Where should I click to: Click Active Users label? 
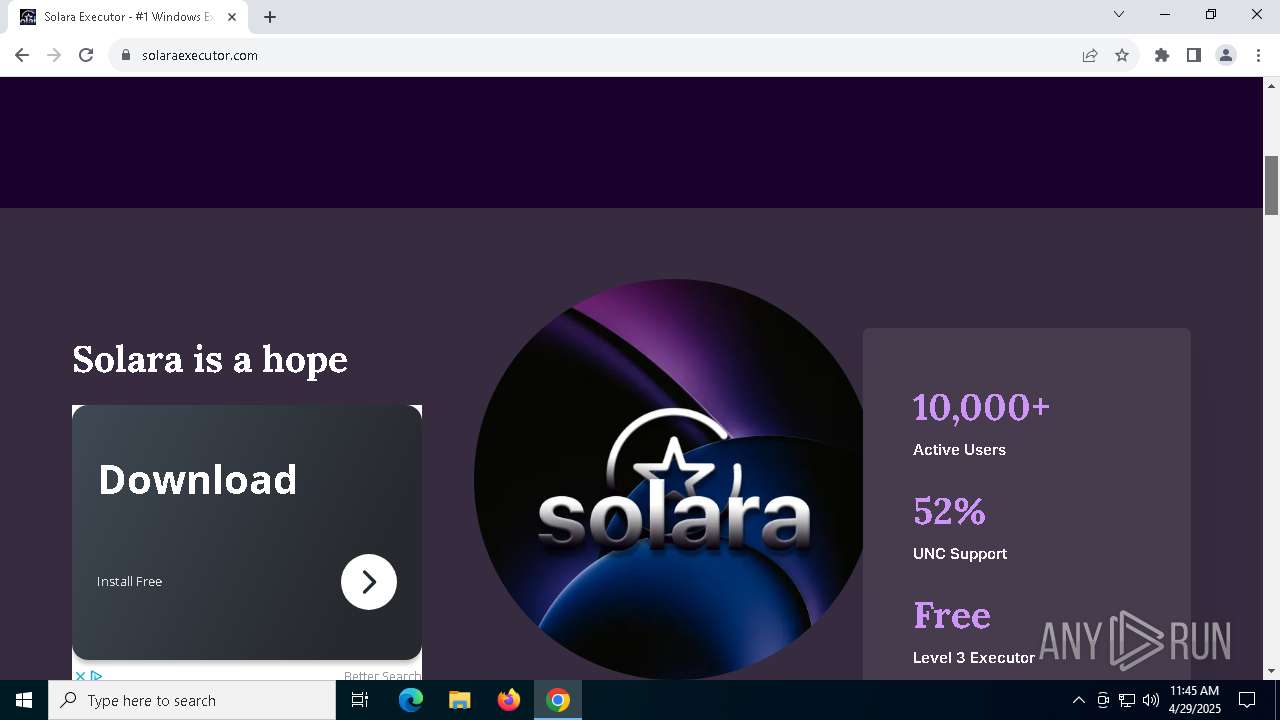click(959, 450)
